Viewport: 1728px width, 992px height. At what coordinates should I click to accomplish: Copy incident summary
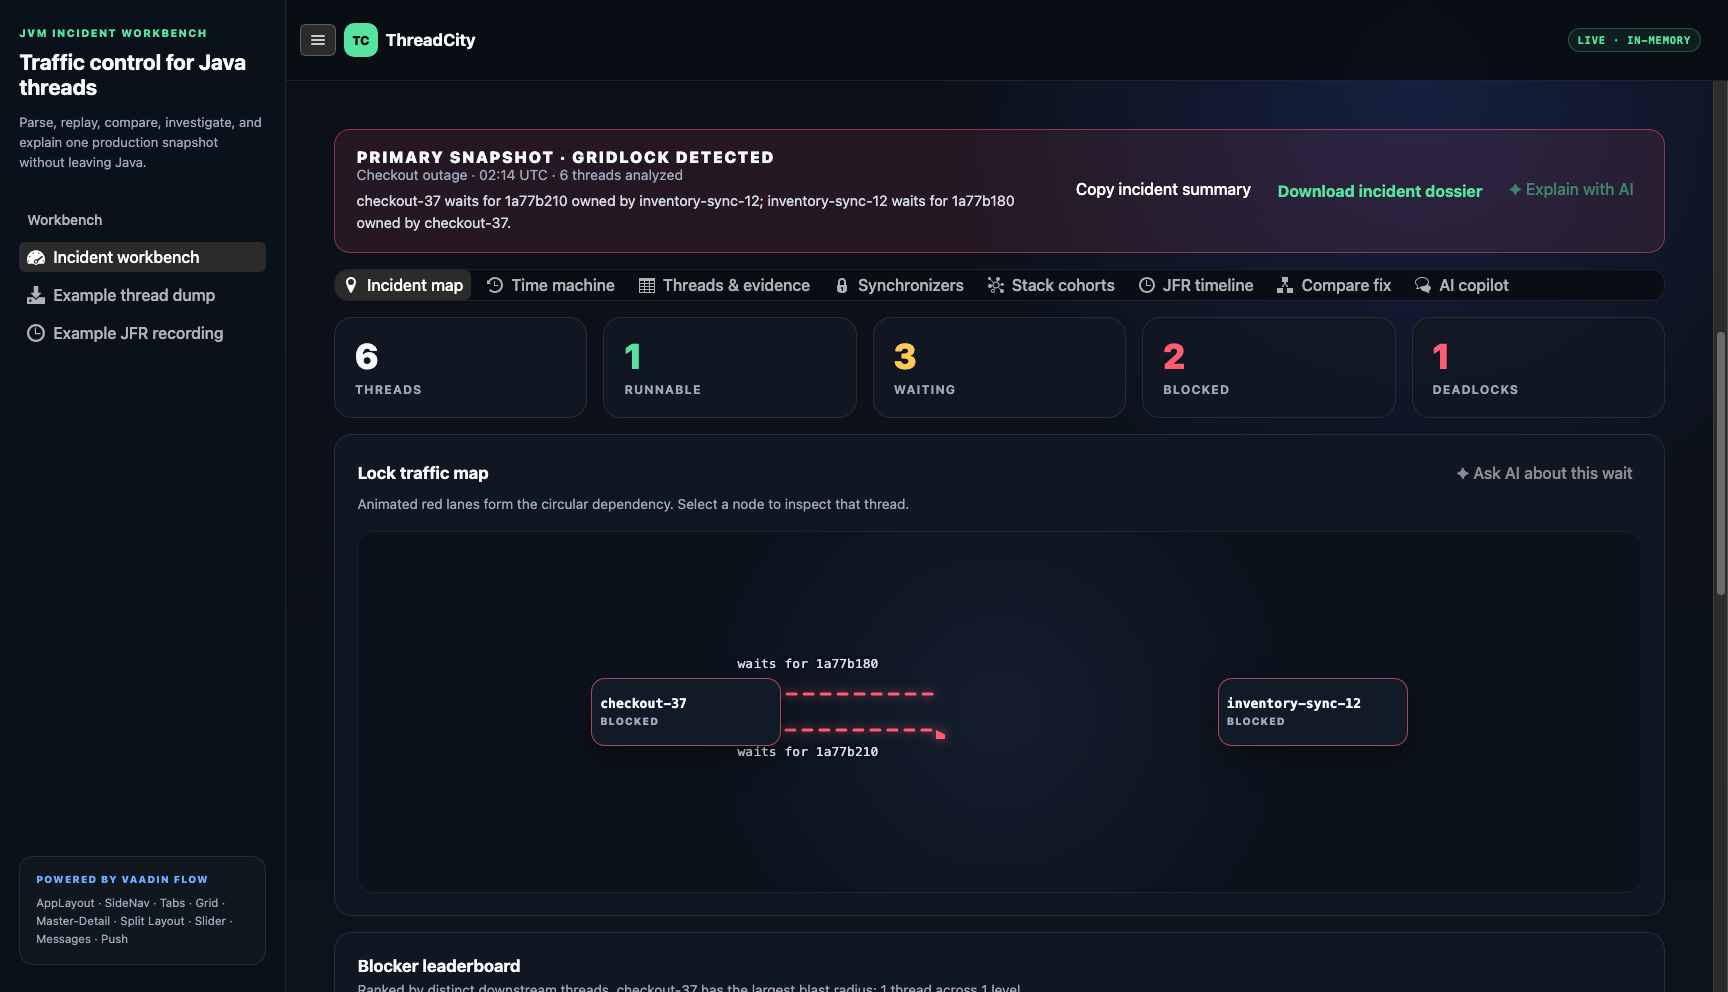(1163, 189)
